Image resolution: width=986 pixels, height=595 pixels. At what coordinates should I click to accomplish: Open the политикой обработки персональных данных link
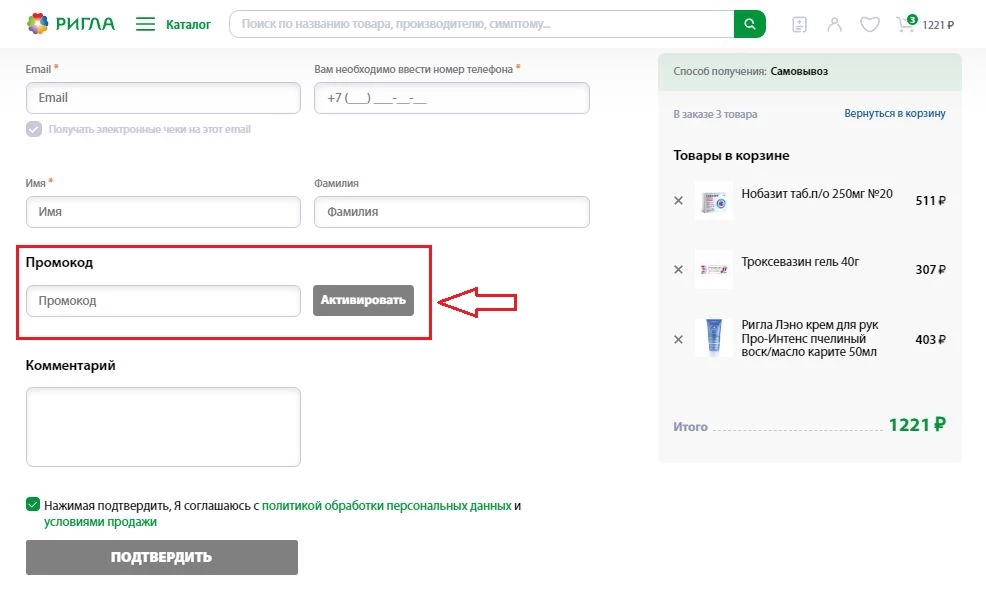[x=386, y=506]
